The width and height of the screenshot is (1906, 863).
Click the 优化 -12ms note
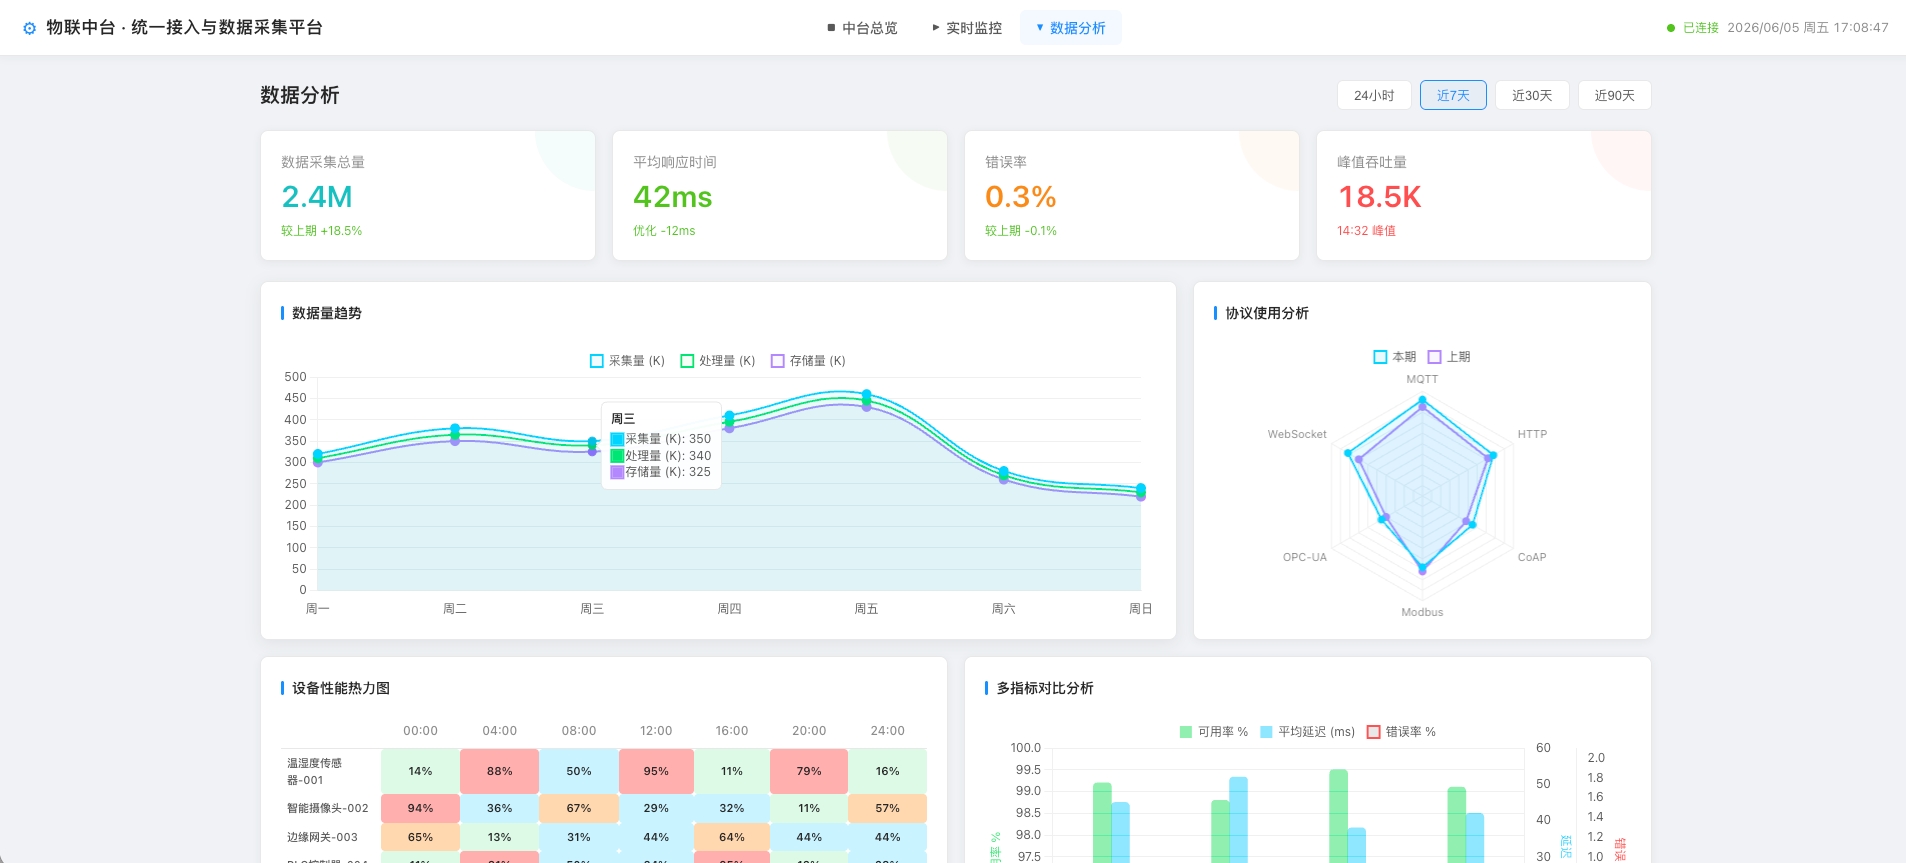[x=664, y=231]
